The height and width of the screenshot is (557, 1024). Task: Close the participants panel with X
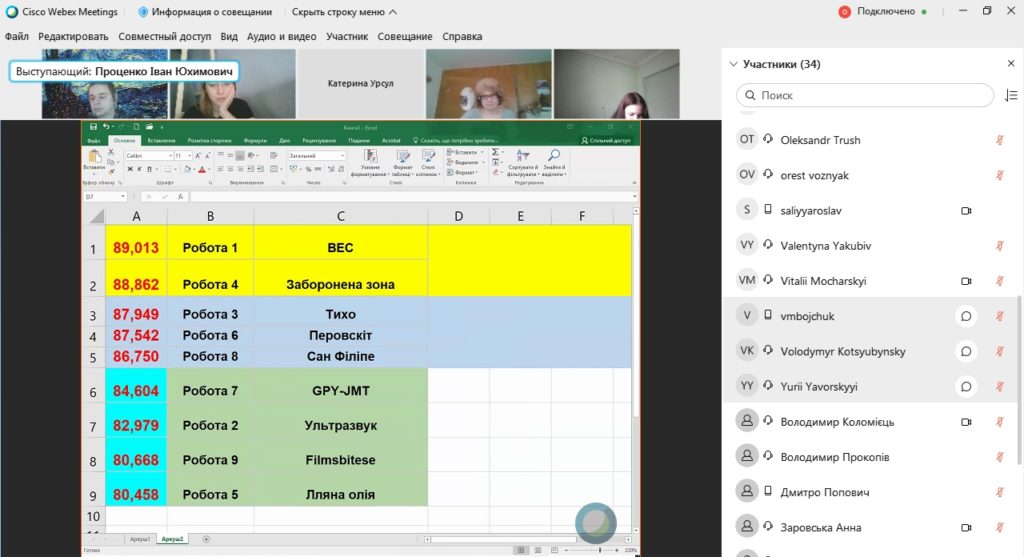[1011, 63]
